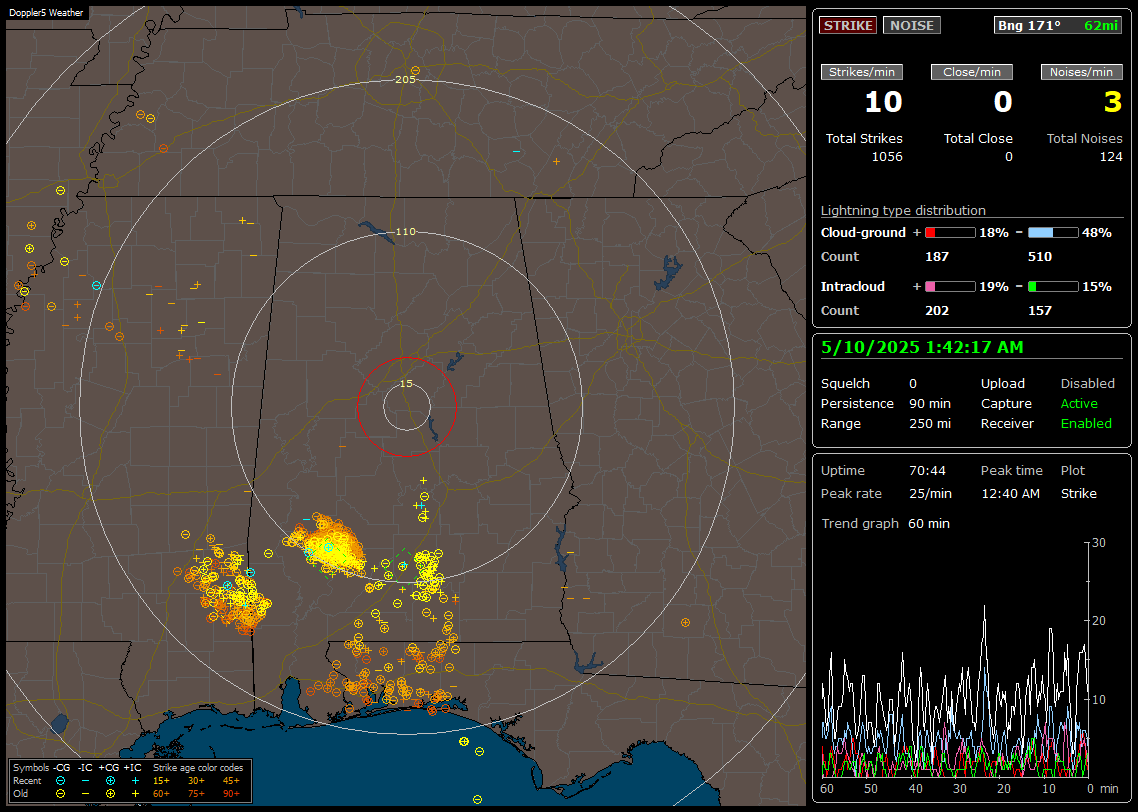Screen dimensions: 1138x812
Task: Click the Range value 250 mi
Action: [930, 424]
